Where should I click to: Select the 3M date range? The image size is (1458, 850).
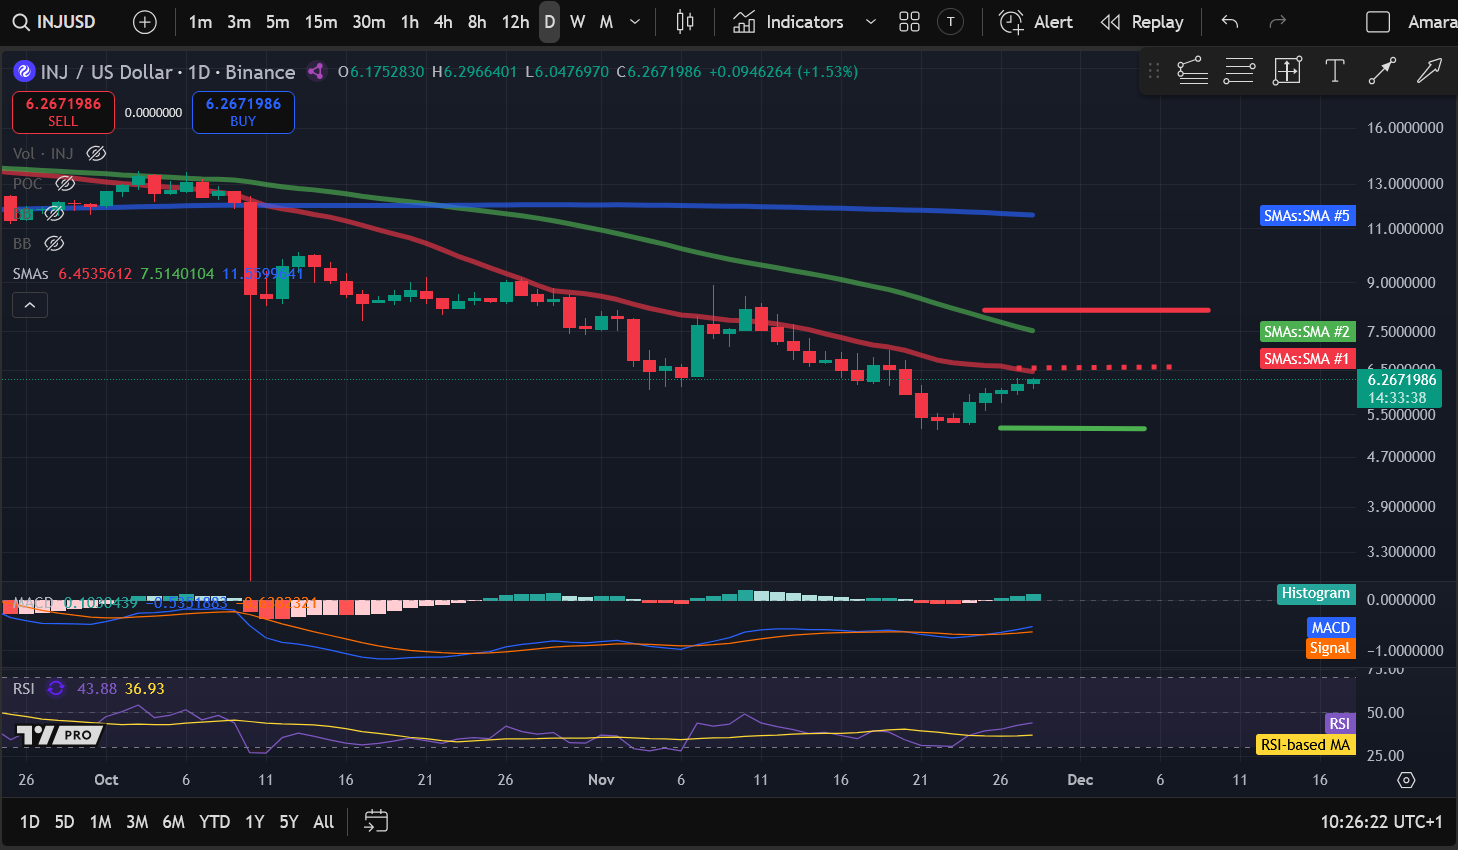[137, 822]
